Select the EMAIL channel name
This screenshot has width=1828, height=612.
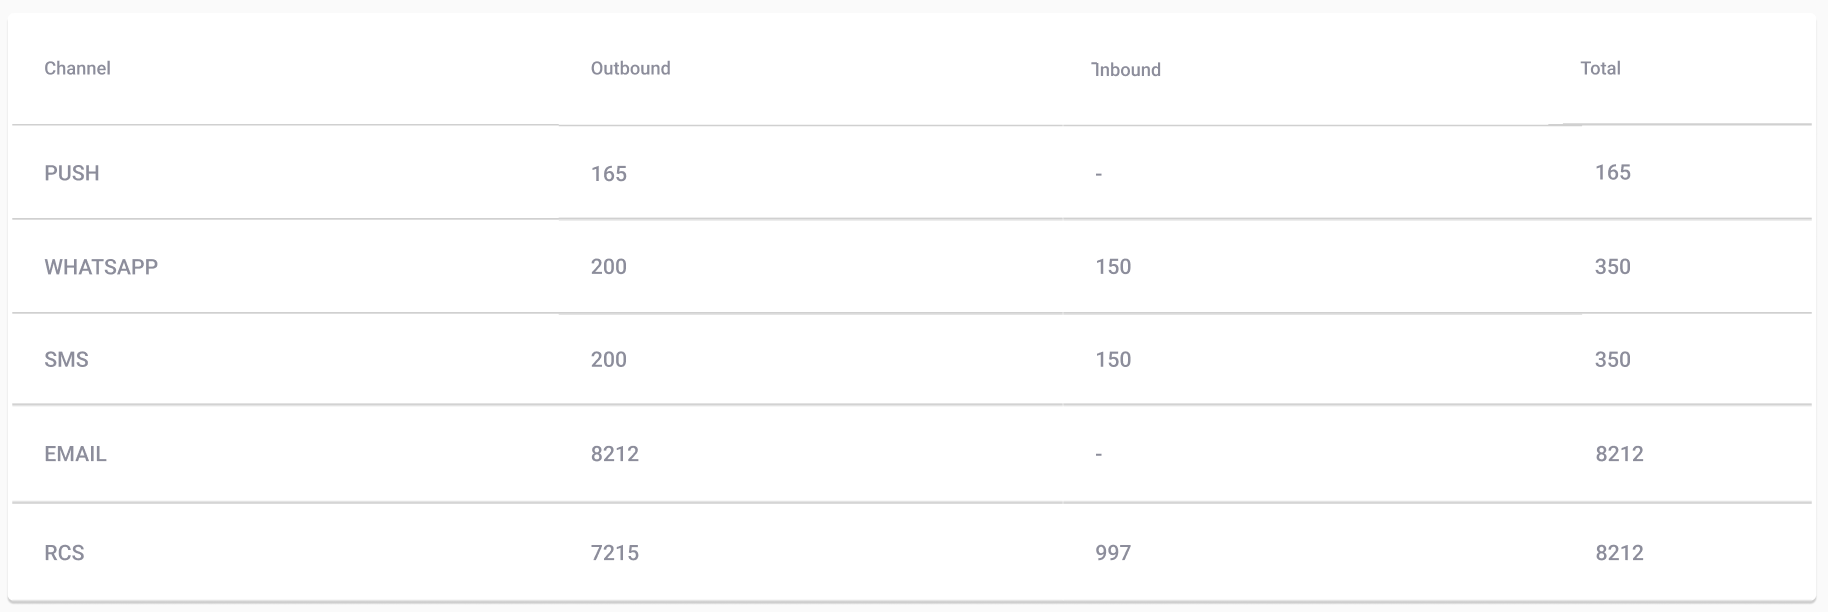tap(75, 454)
